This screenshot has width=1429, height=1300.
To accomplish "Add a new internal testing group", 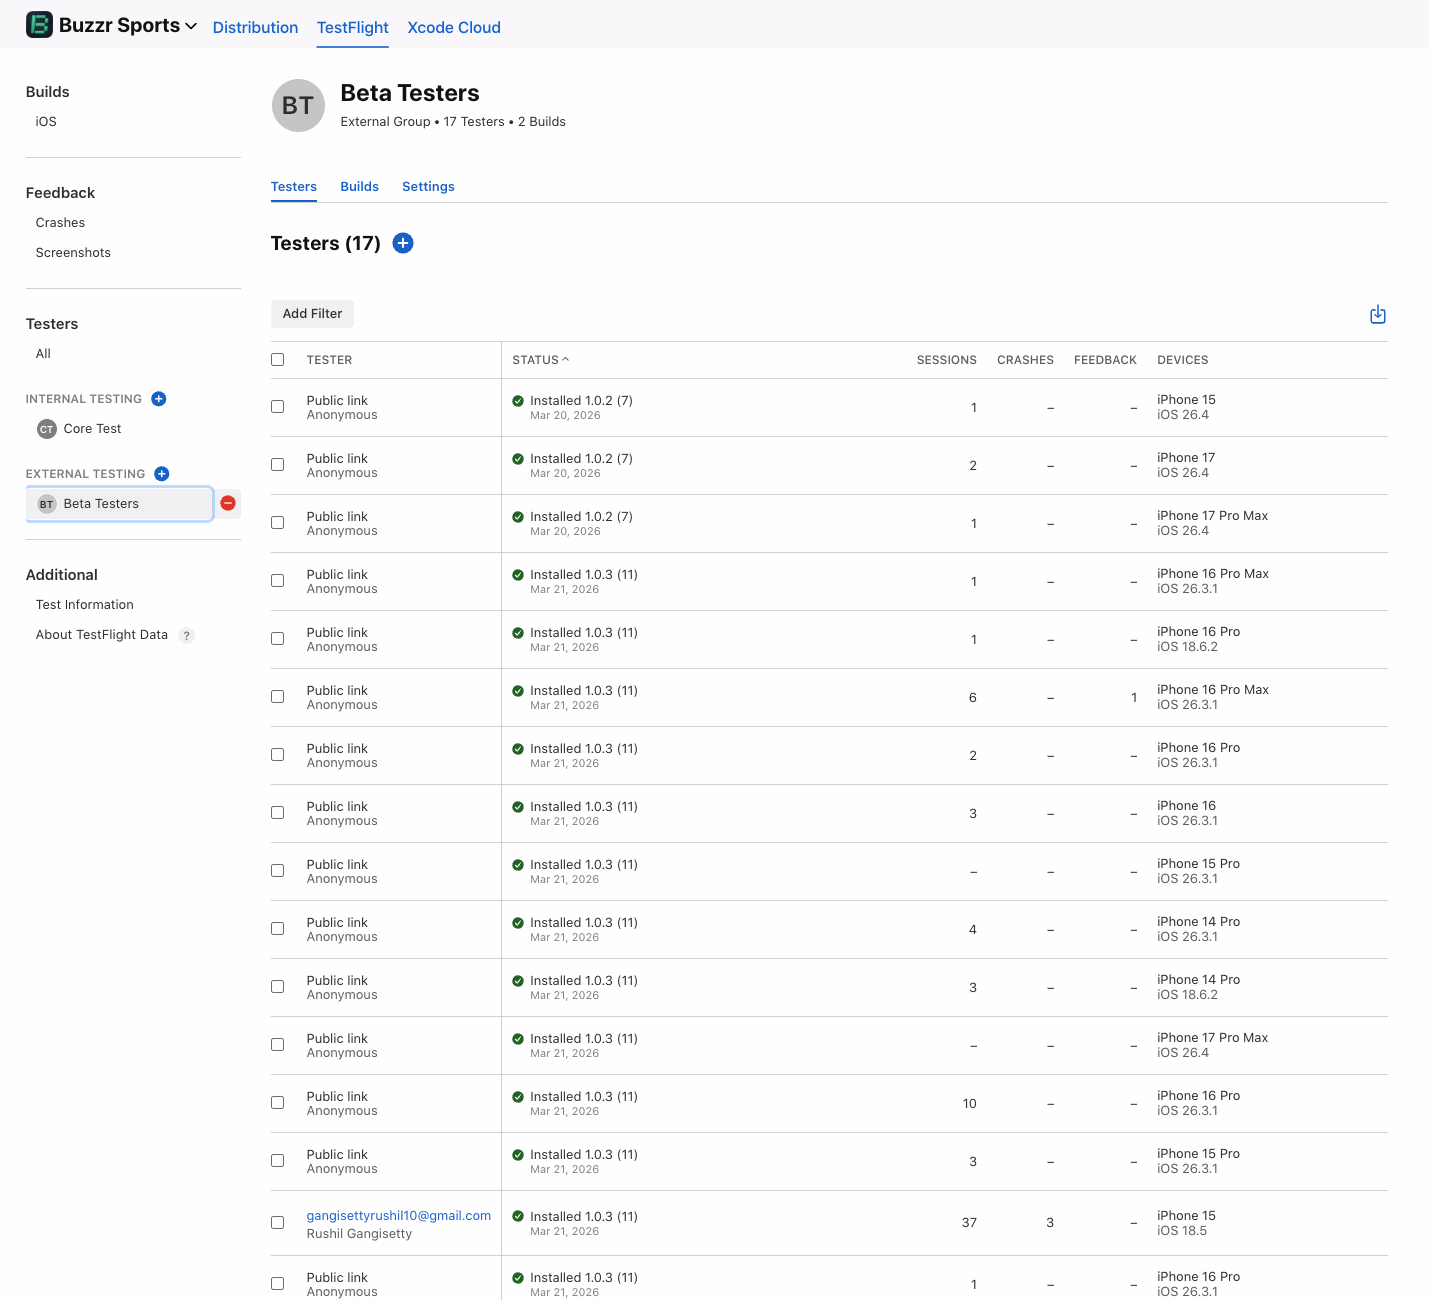I will click(158, 398).
